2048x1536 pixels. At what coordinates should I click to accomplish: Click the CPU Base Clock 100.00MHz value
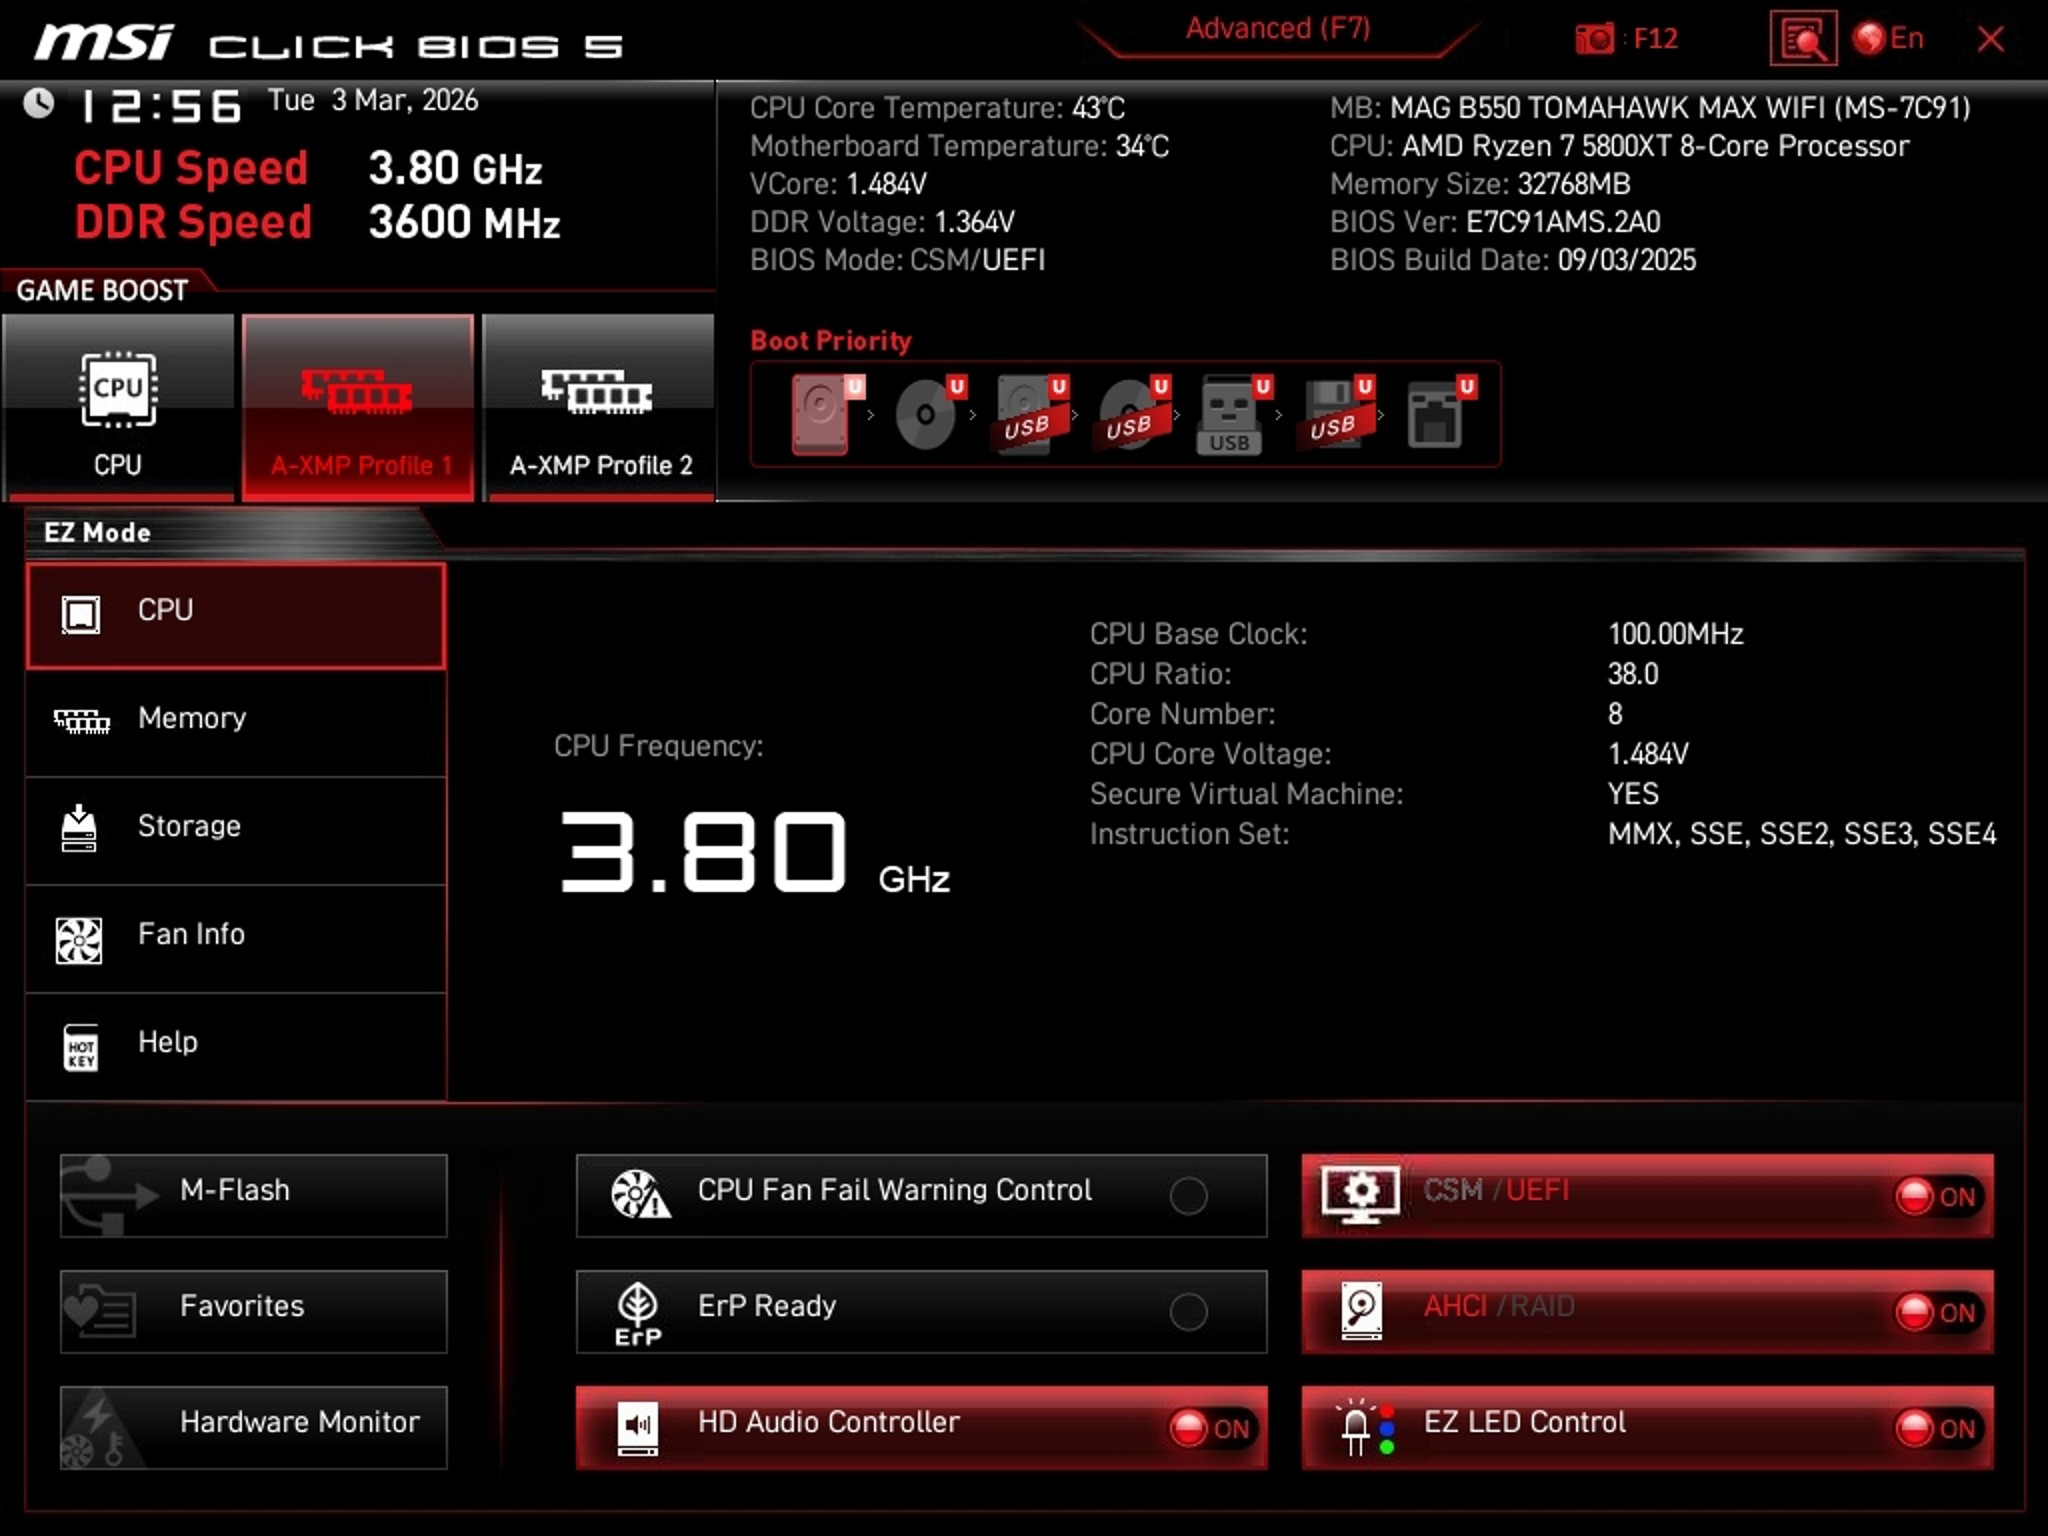tap(1675, 634)
